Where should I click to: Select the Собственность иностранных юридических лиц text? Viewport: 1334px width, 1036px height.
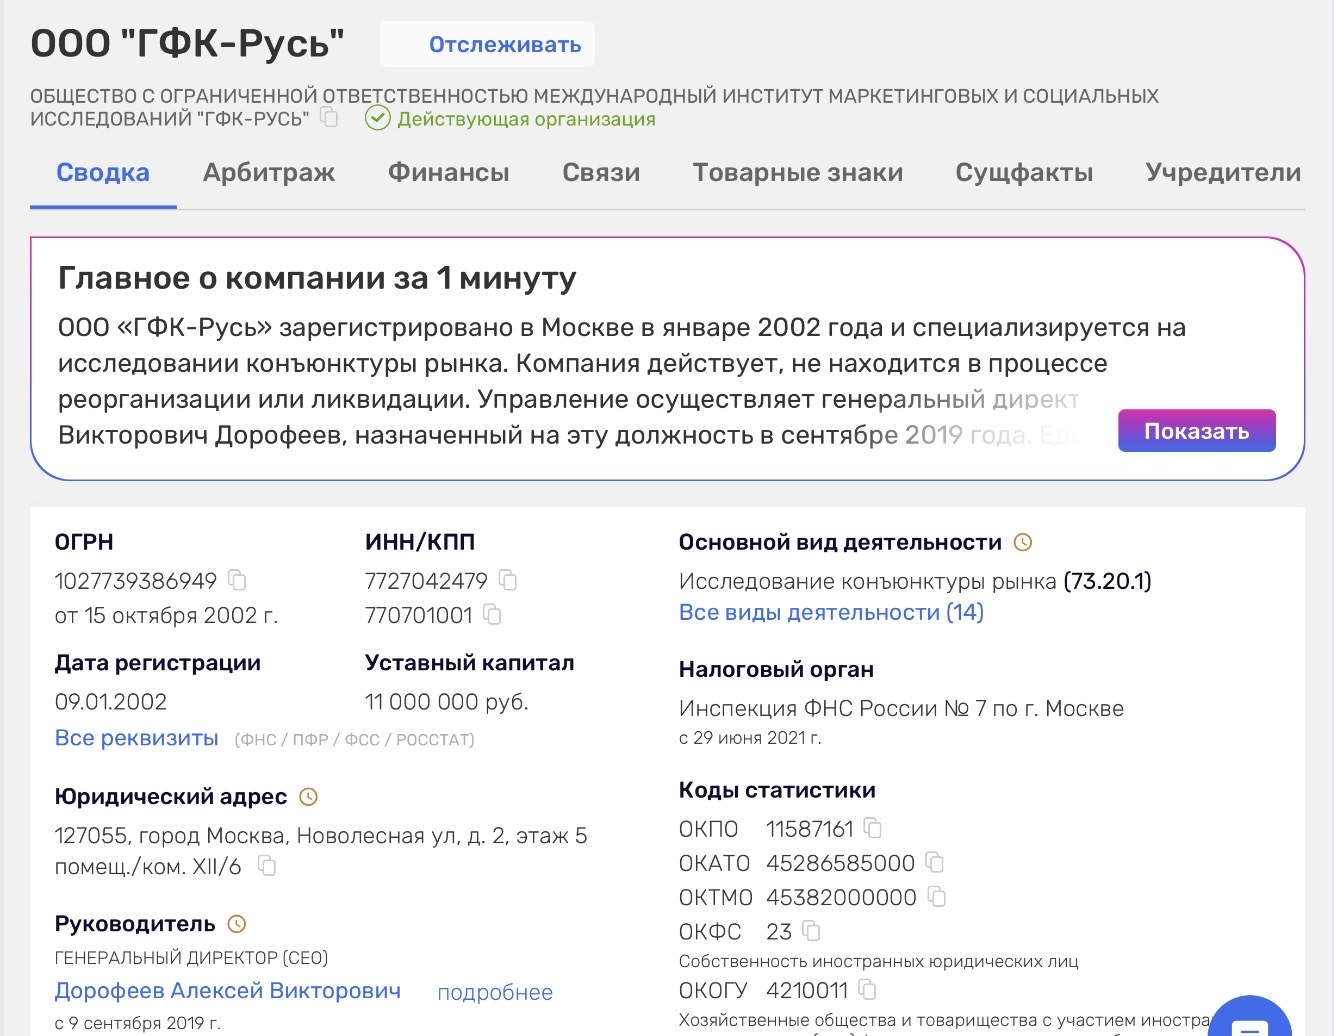click(879, 962)
